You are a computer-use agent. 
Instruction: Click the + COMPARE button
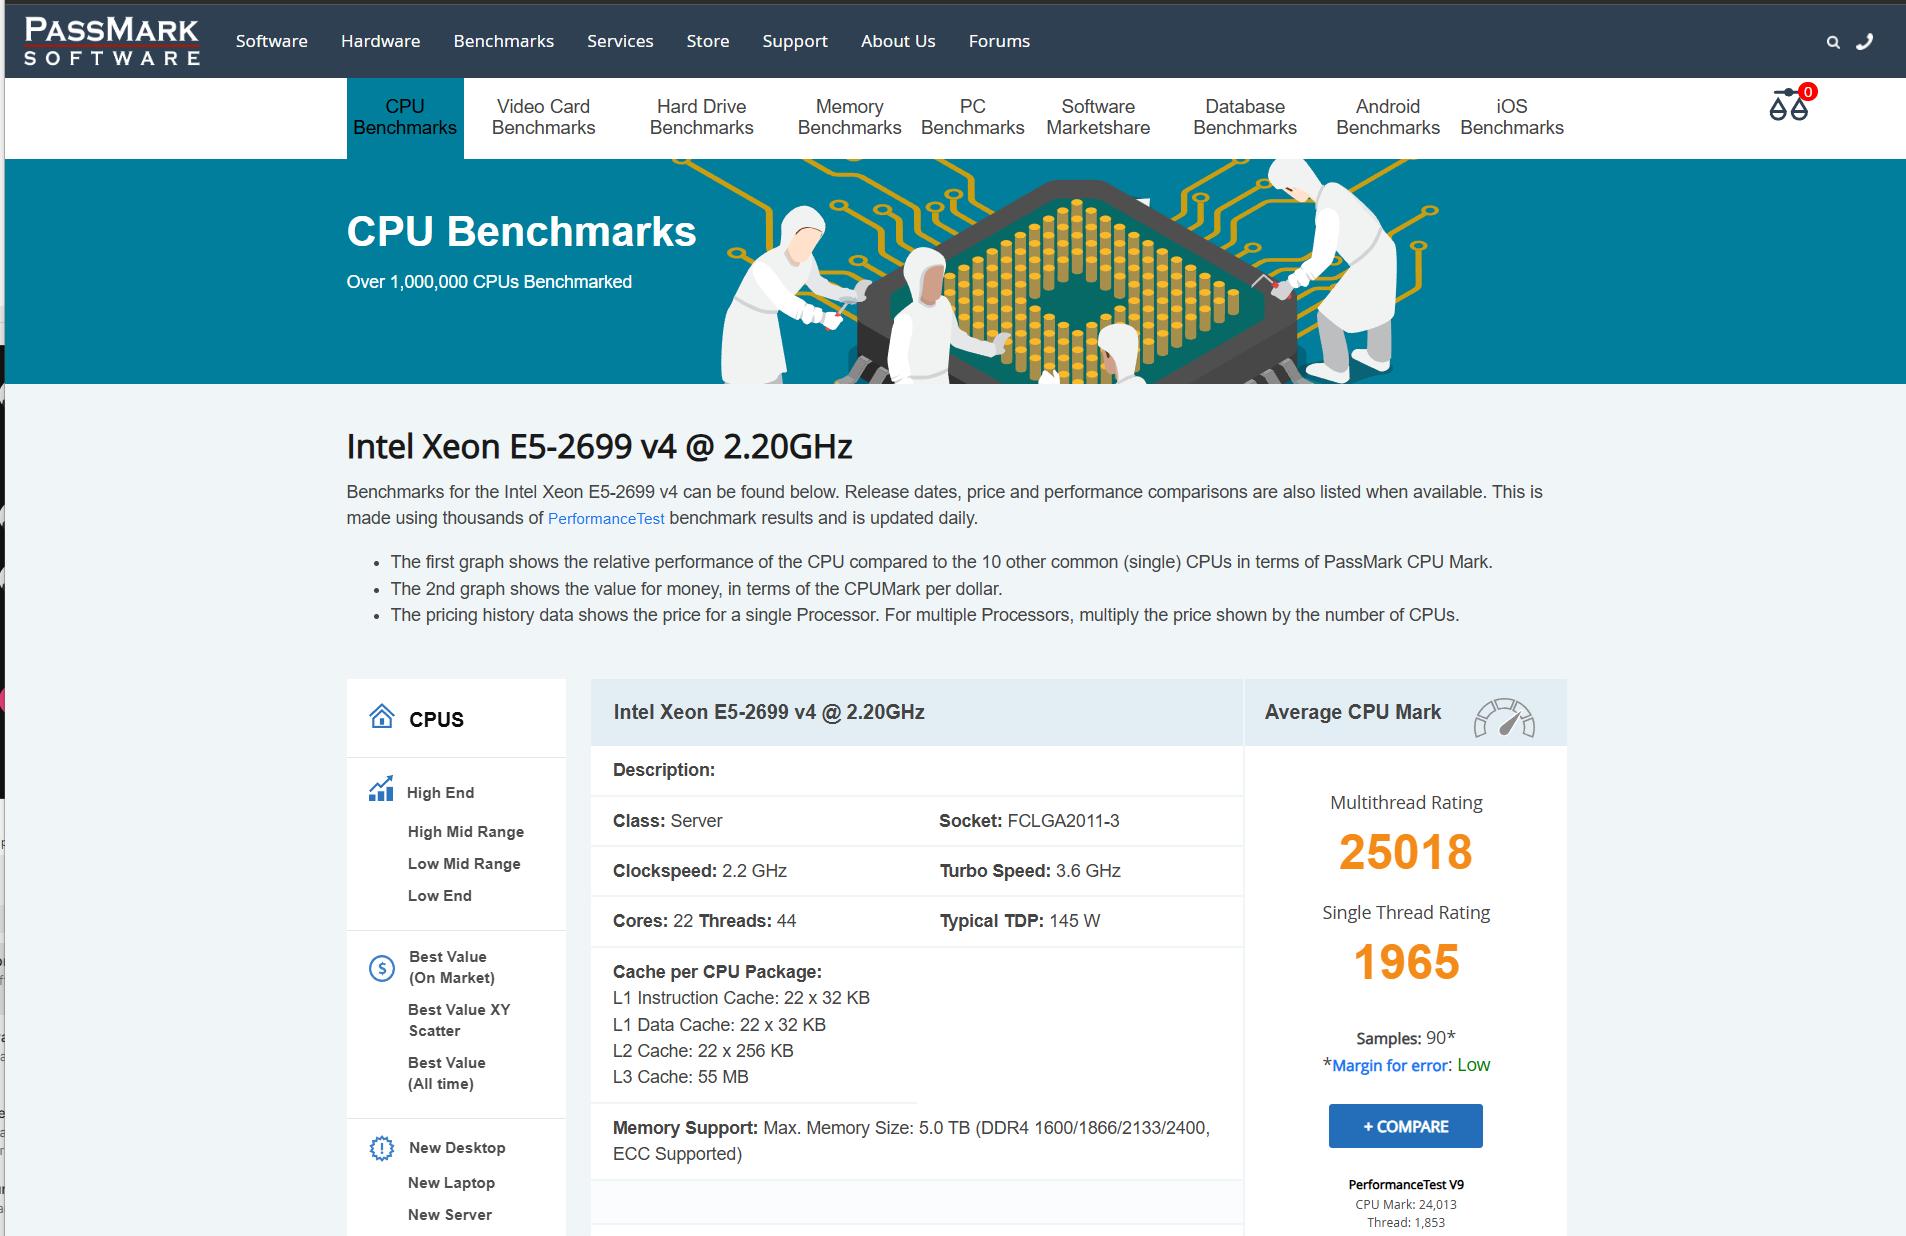pyautogui.click(x=1405, y=1126)
